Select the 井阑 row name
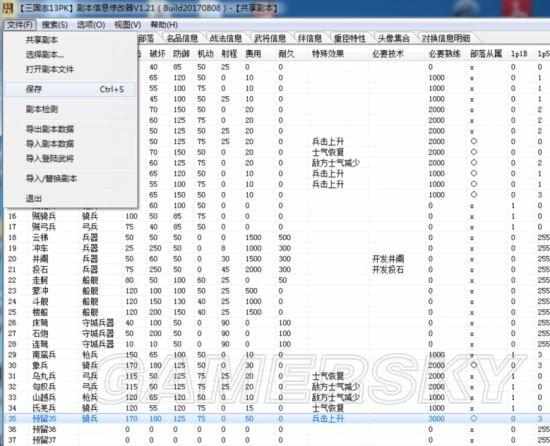The height and width of the screenshot is (446, 550). coord(40,259)
